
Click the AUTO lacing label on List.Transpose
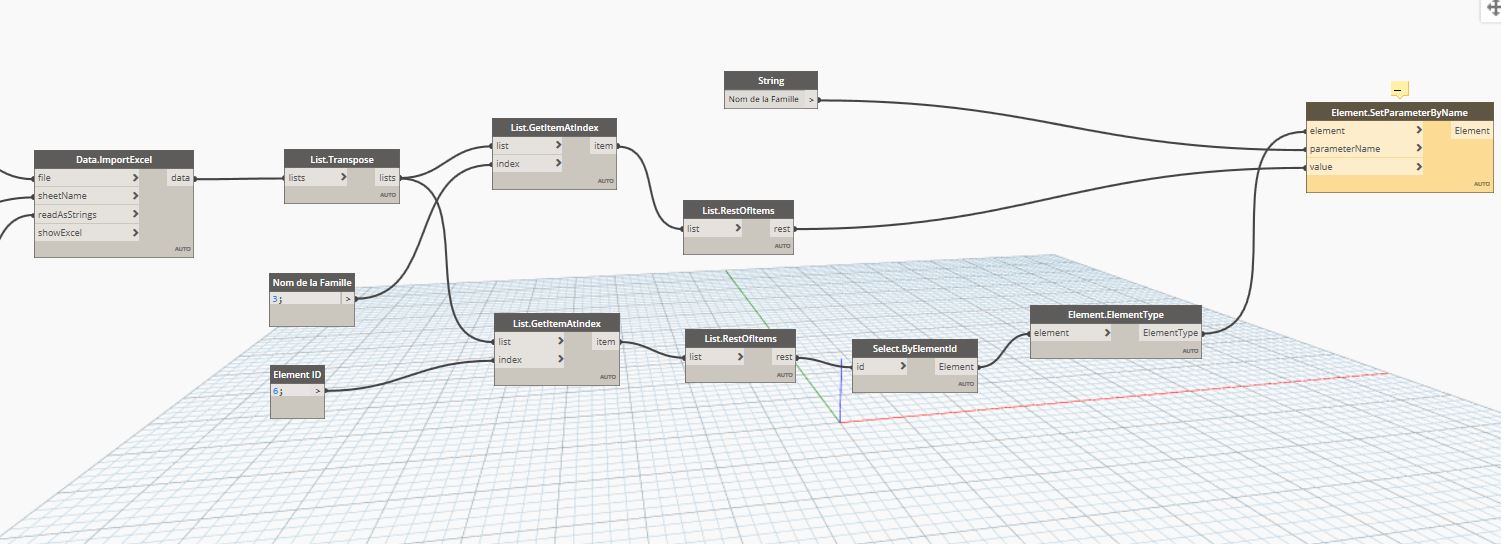pyautogui.click(x=388, y=195)
